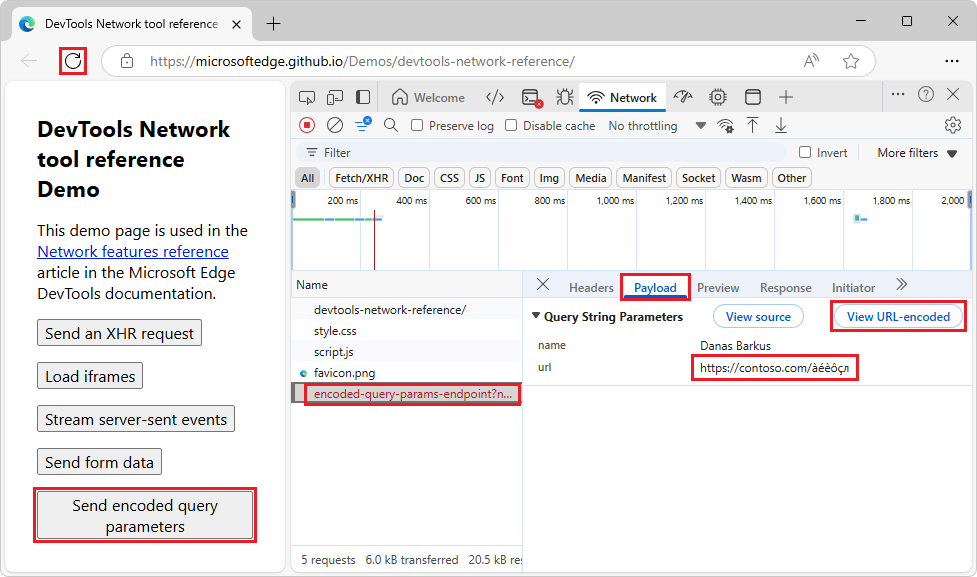Select the Inspect element tool
977x577 pixels.
point(307,97)
